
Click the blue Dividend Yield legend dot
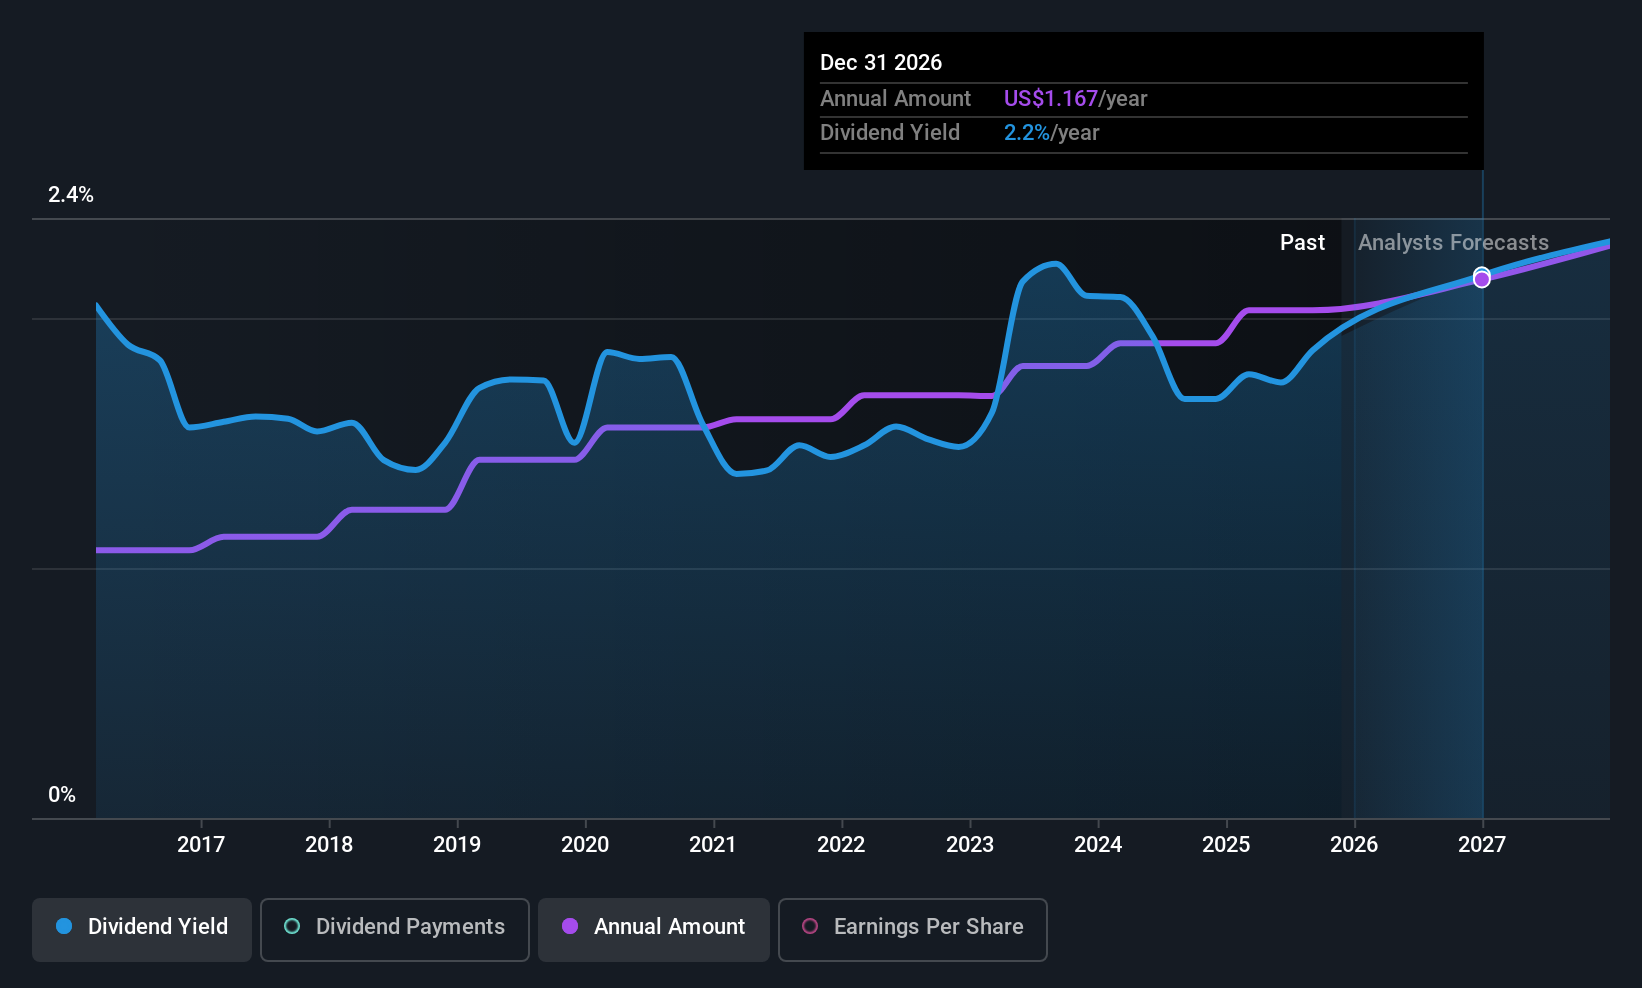[x=64, y=927]
